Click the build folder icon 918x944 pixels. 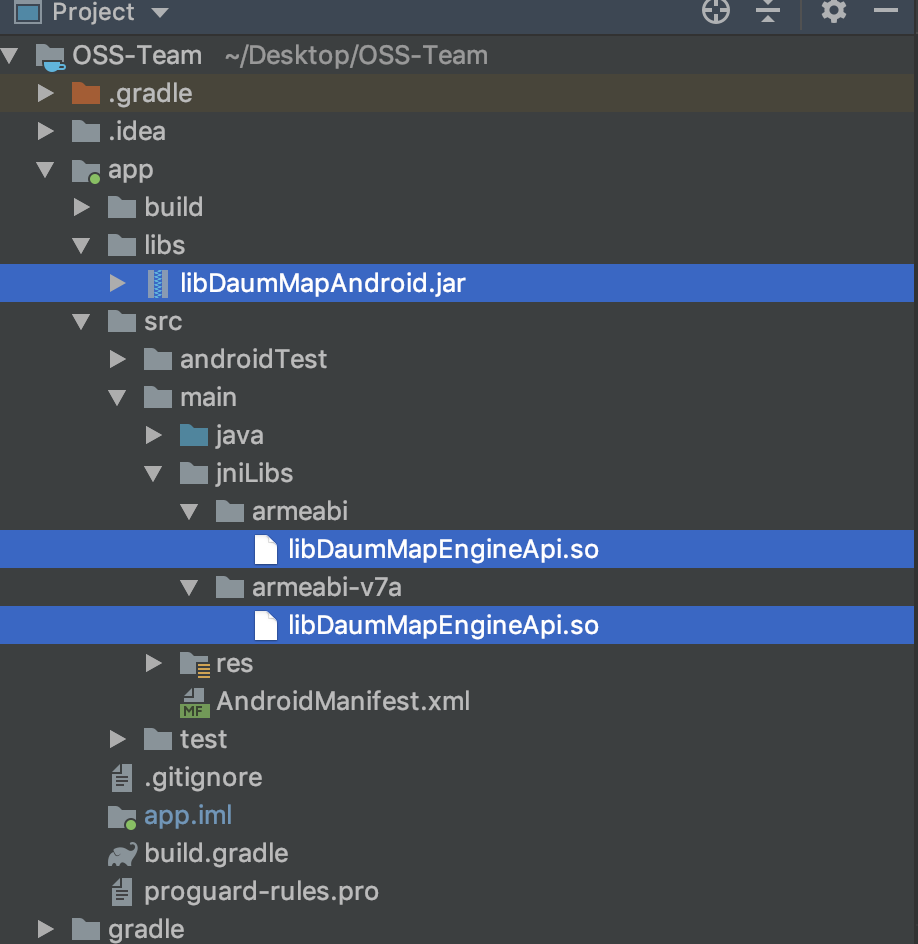click(122, 207)
